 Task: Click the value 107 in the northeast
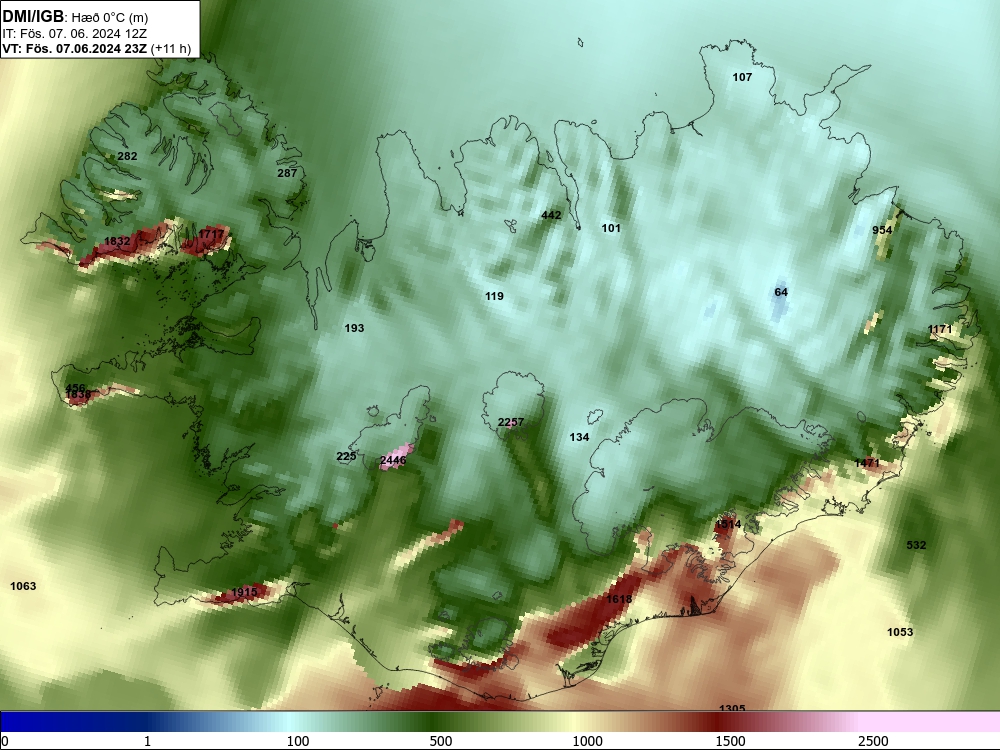coord(742,77)
